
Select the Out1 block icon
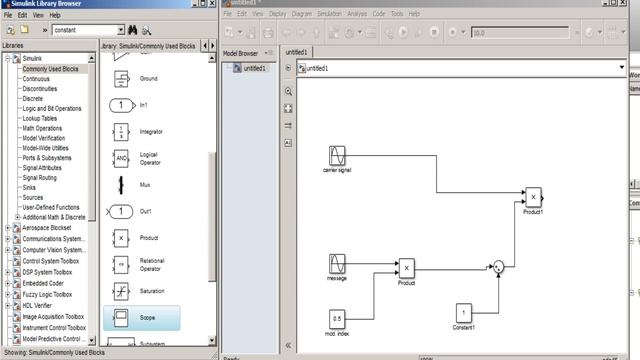(120, 211)
